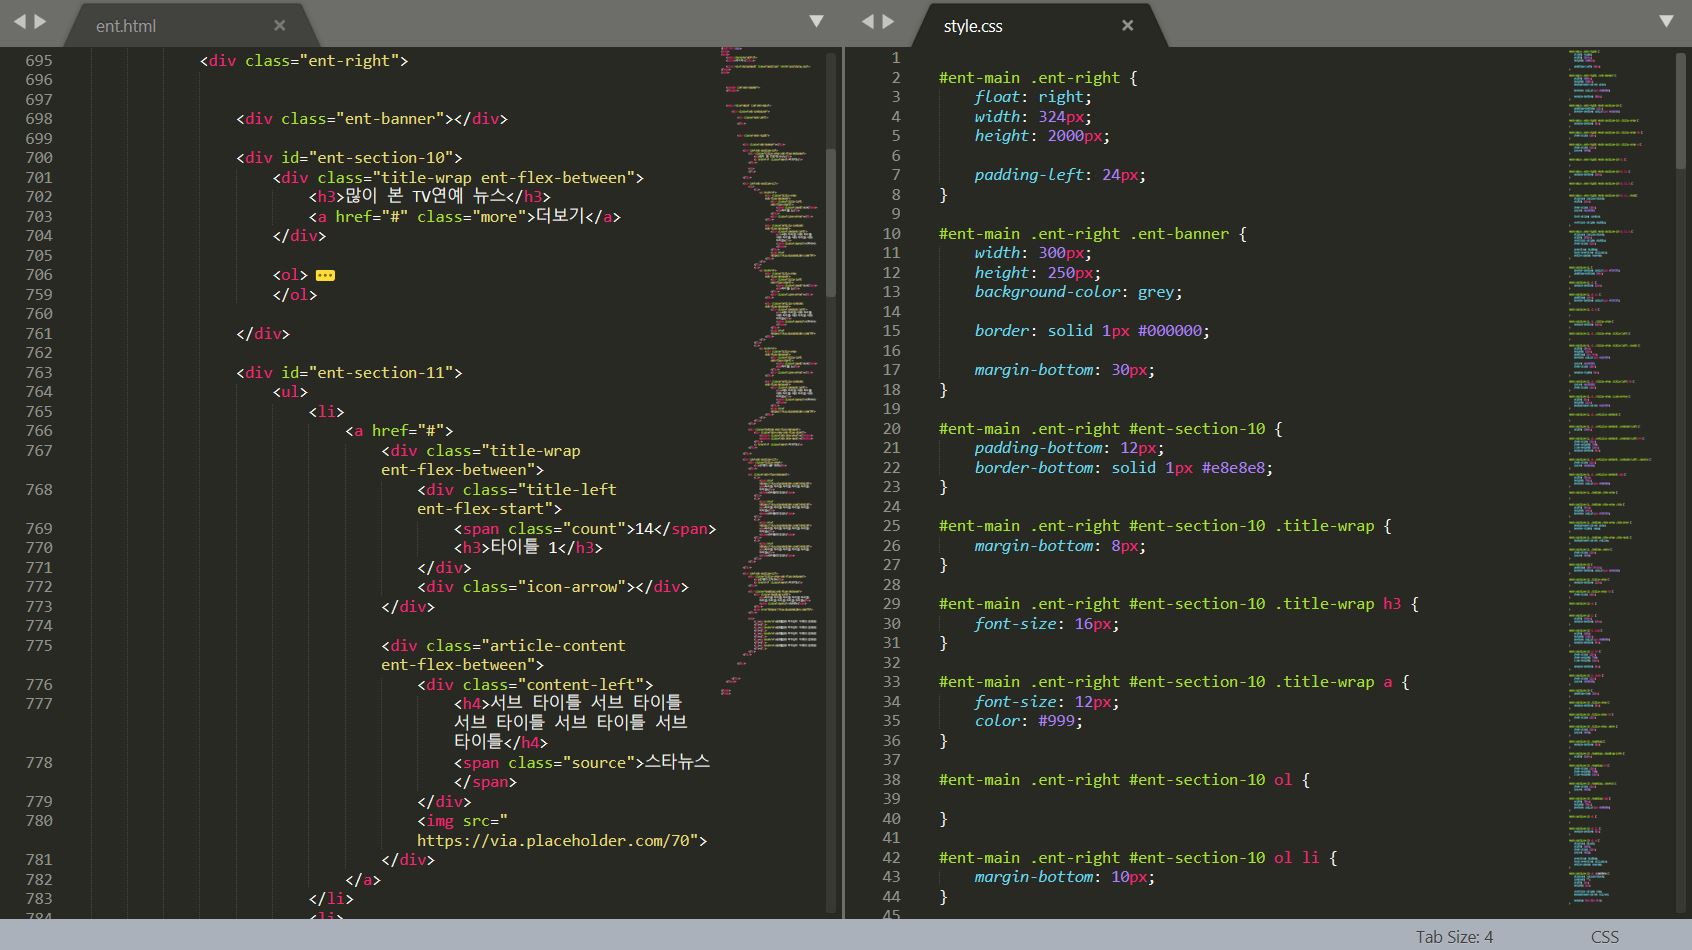
Task: Close the style.css tab
Action: [1127, 26]
